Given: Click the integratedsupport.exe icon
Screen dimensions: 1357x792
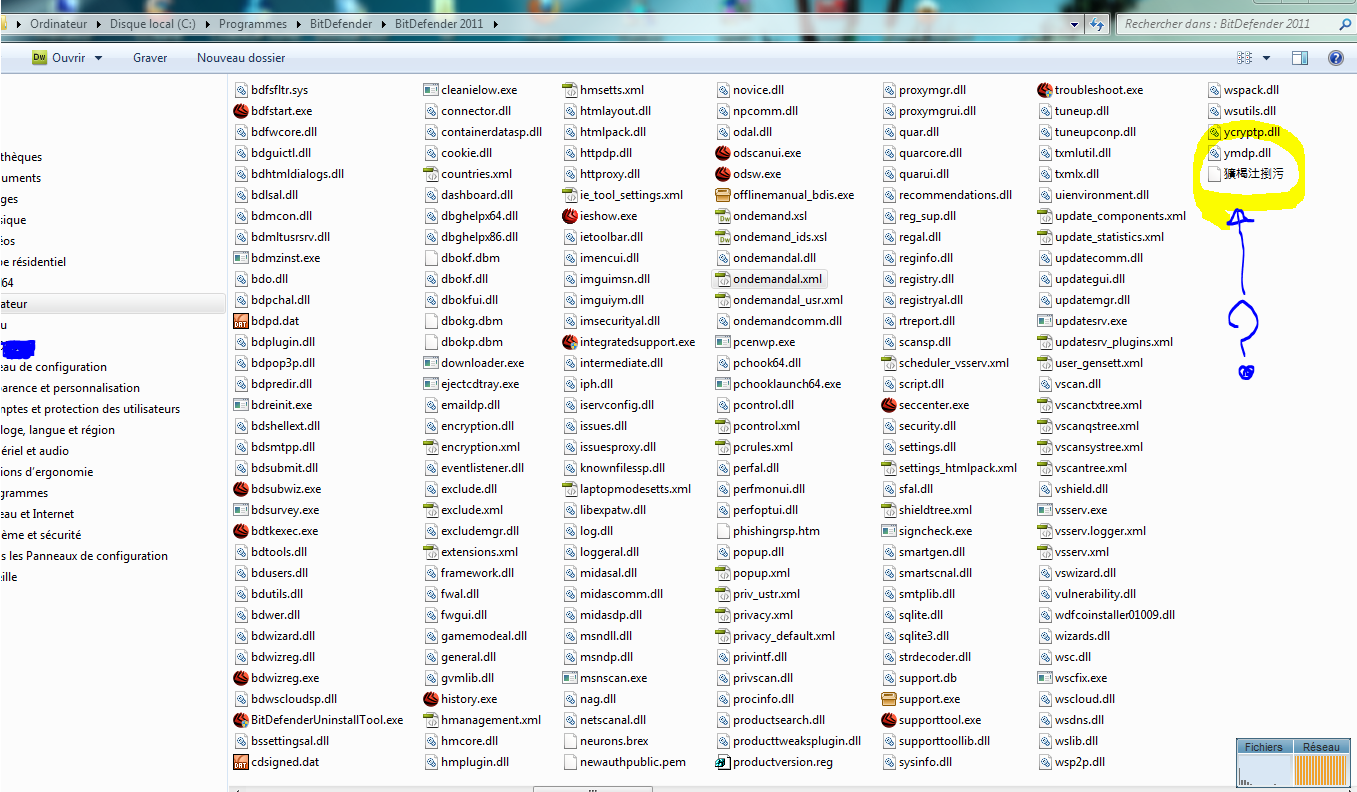Looking at the screenshot, I should pos(570,342).
